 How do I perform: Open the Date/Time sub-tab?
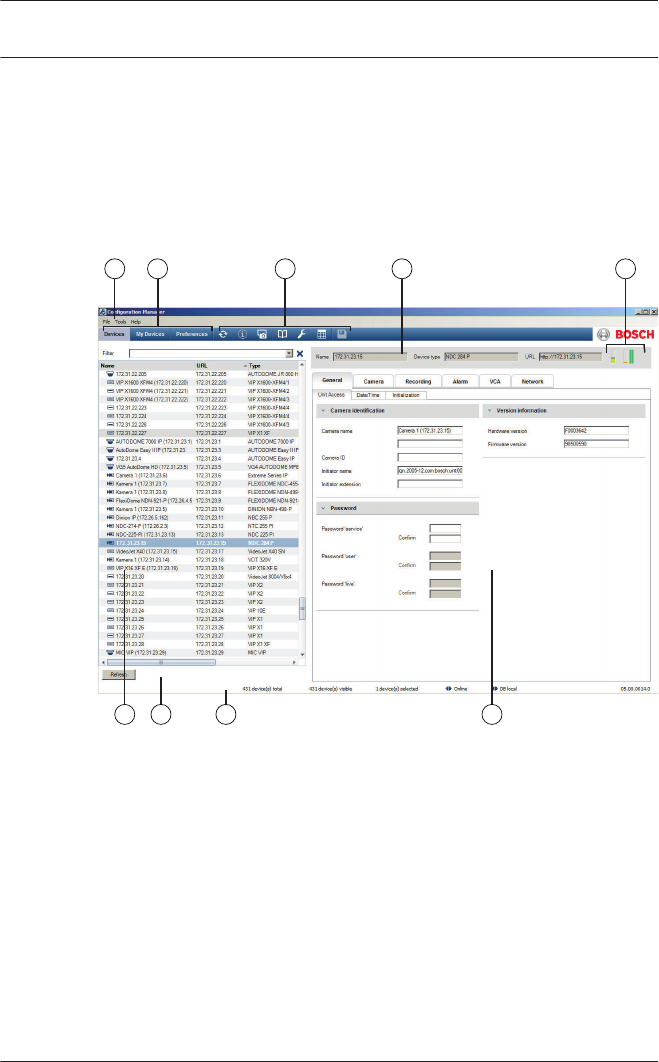(x=368, y=395)
